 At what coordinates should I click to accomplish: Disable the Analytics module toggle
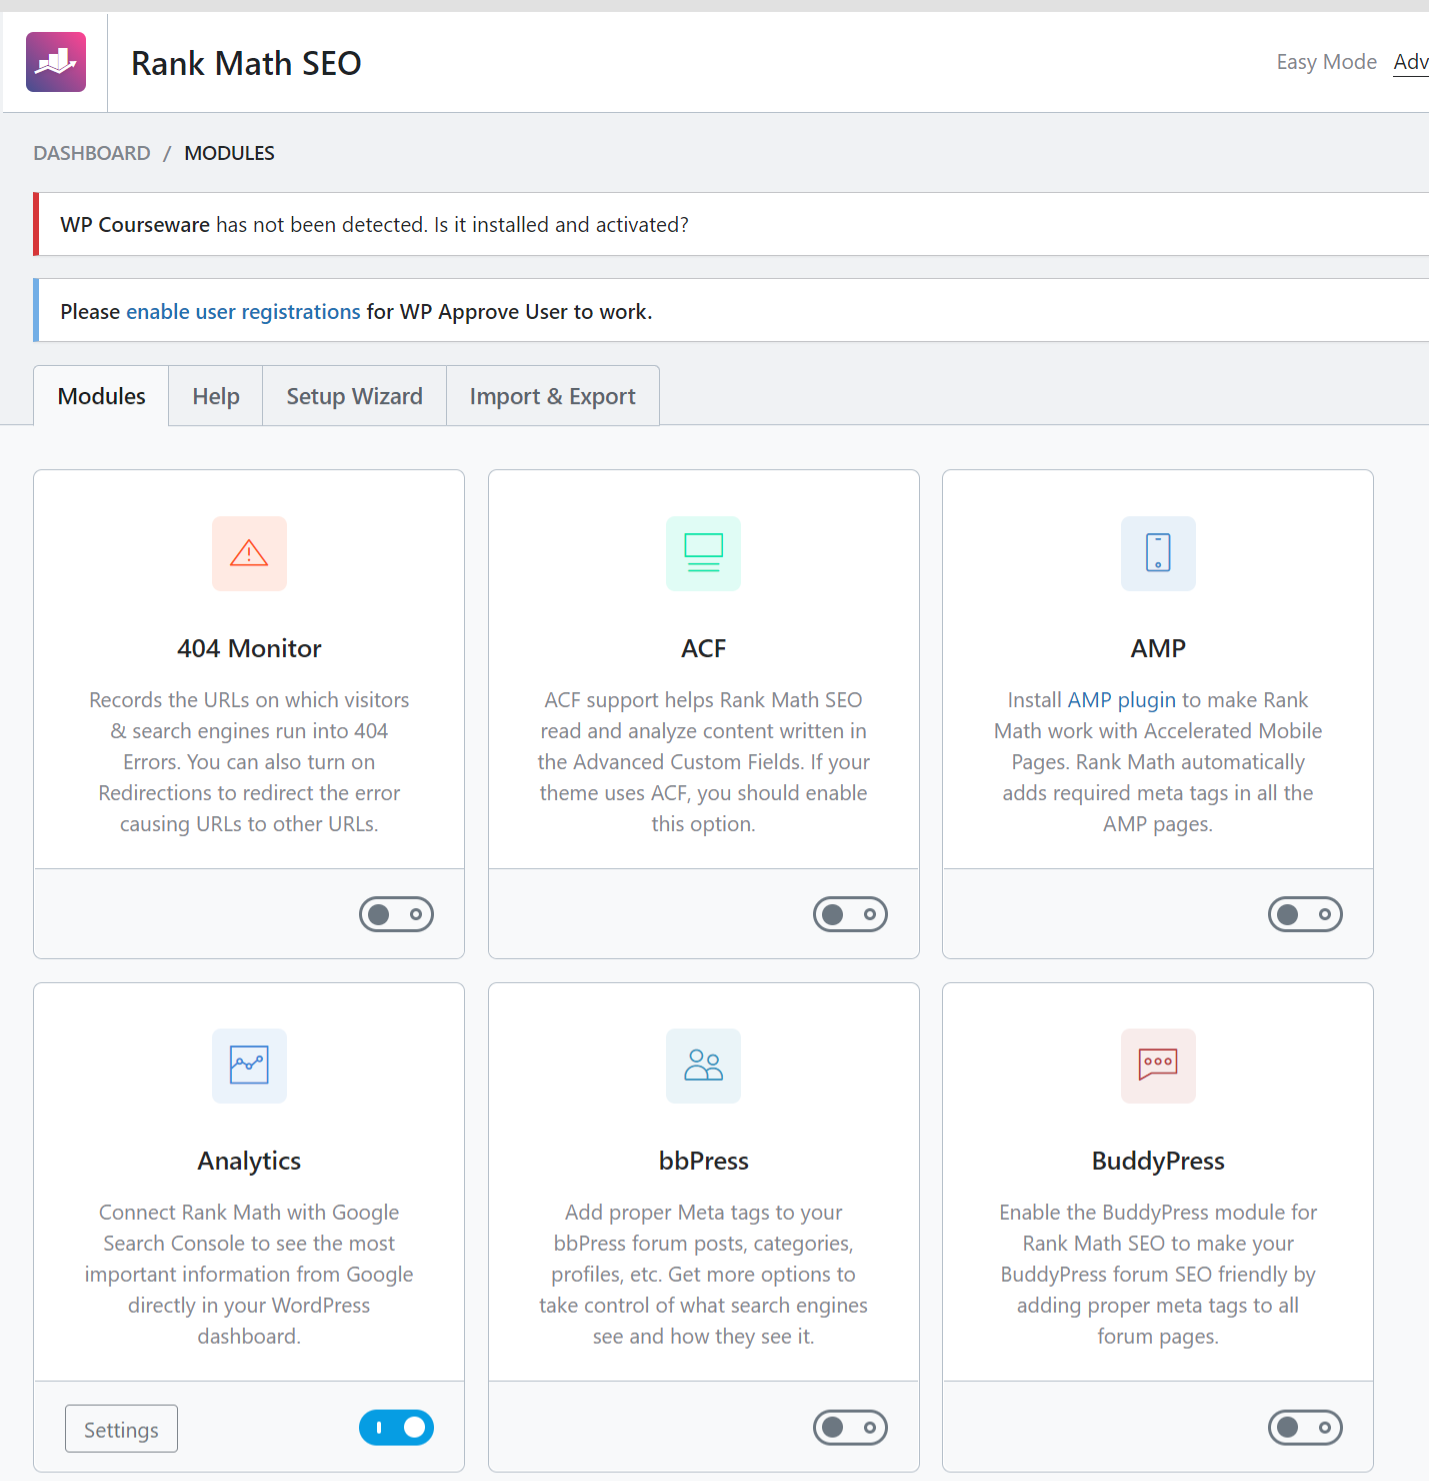point(396,1427)
